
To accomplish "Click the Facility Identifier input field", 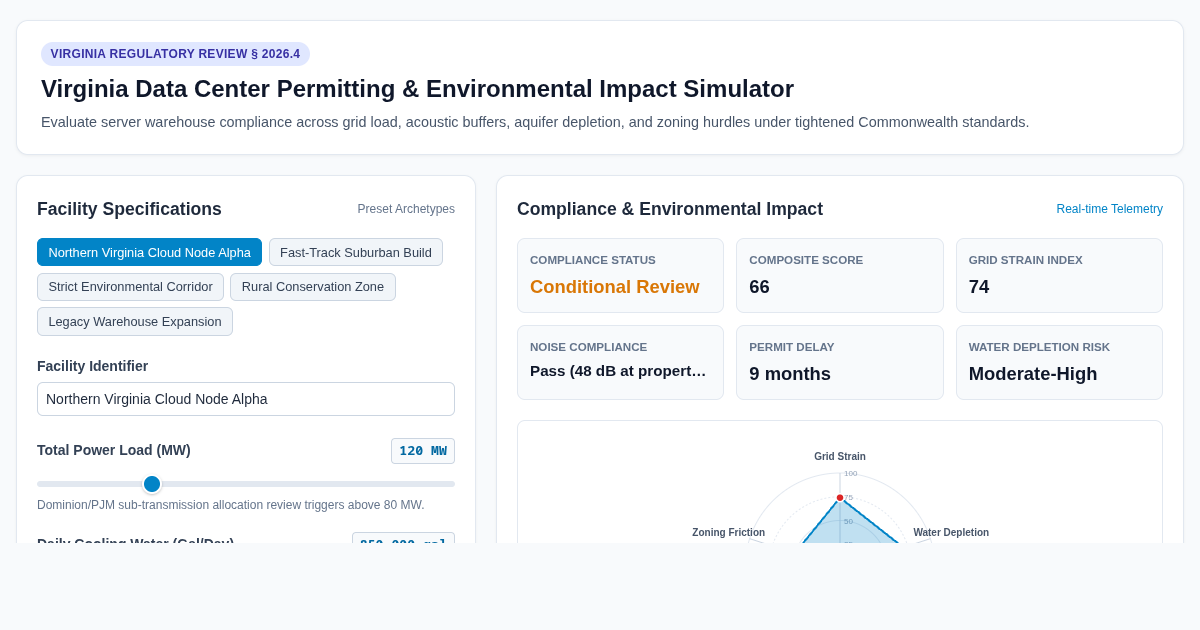I will coord(246,399).
